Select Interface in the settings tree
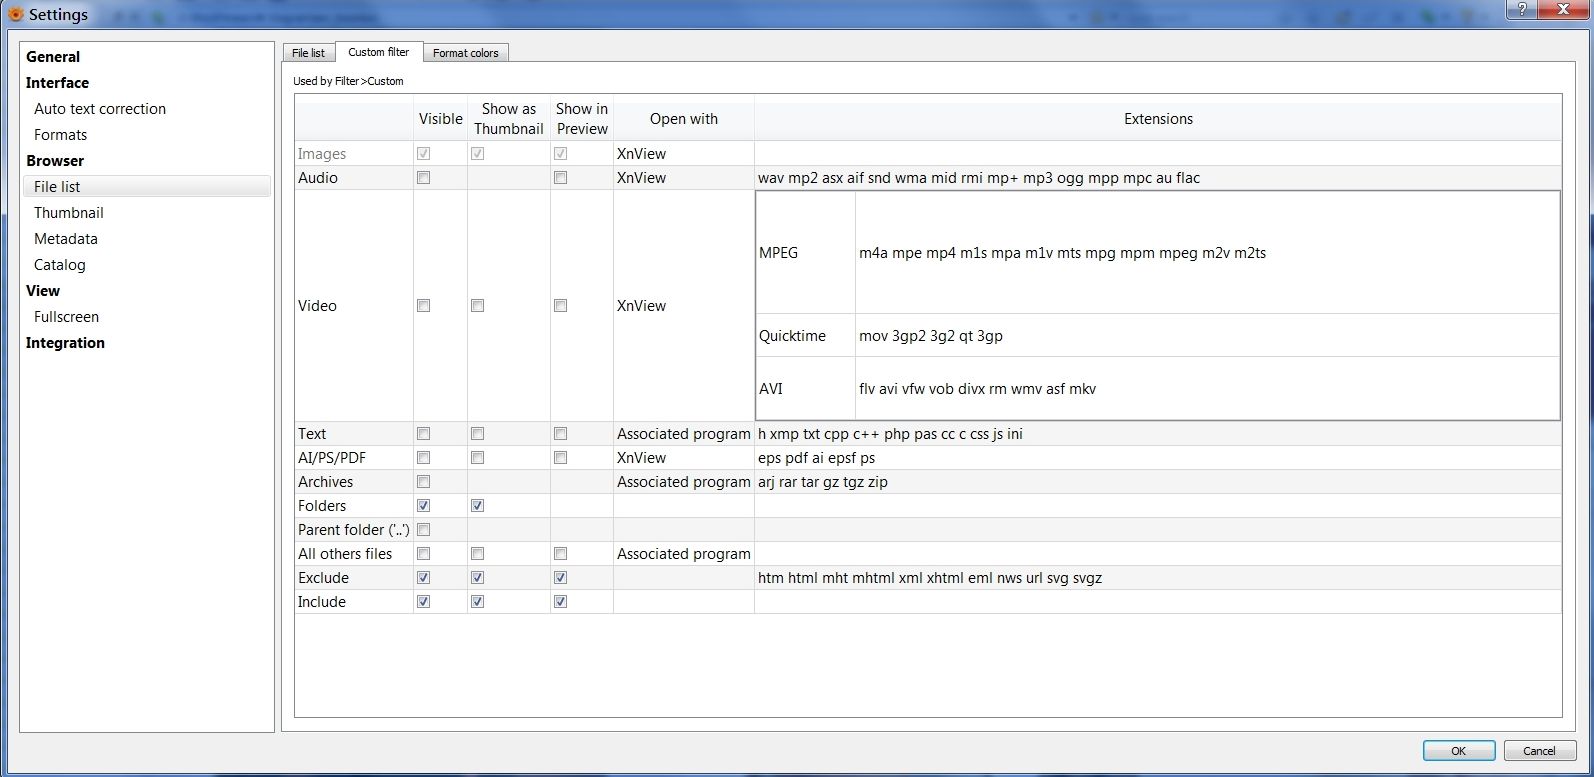 click(57, 83)
